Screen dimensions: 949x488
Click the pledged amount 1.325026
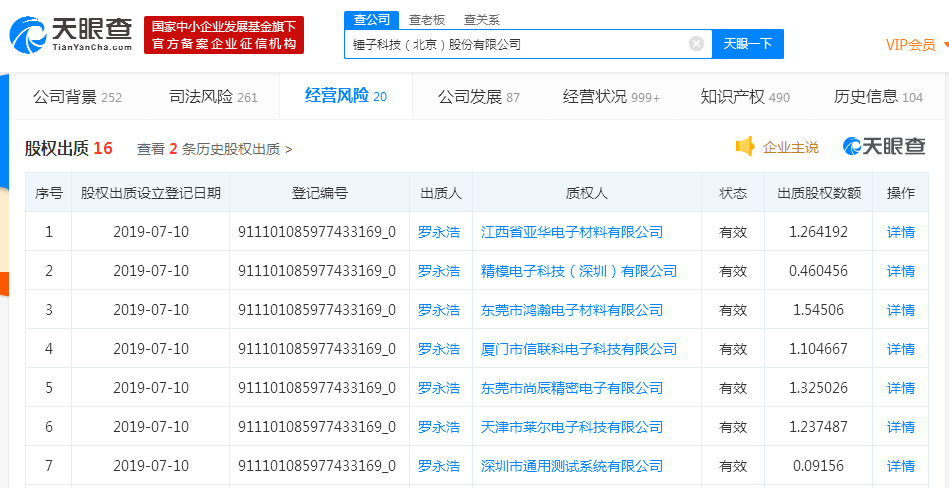[819, 387]
